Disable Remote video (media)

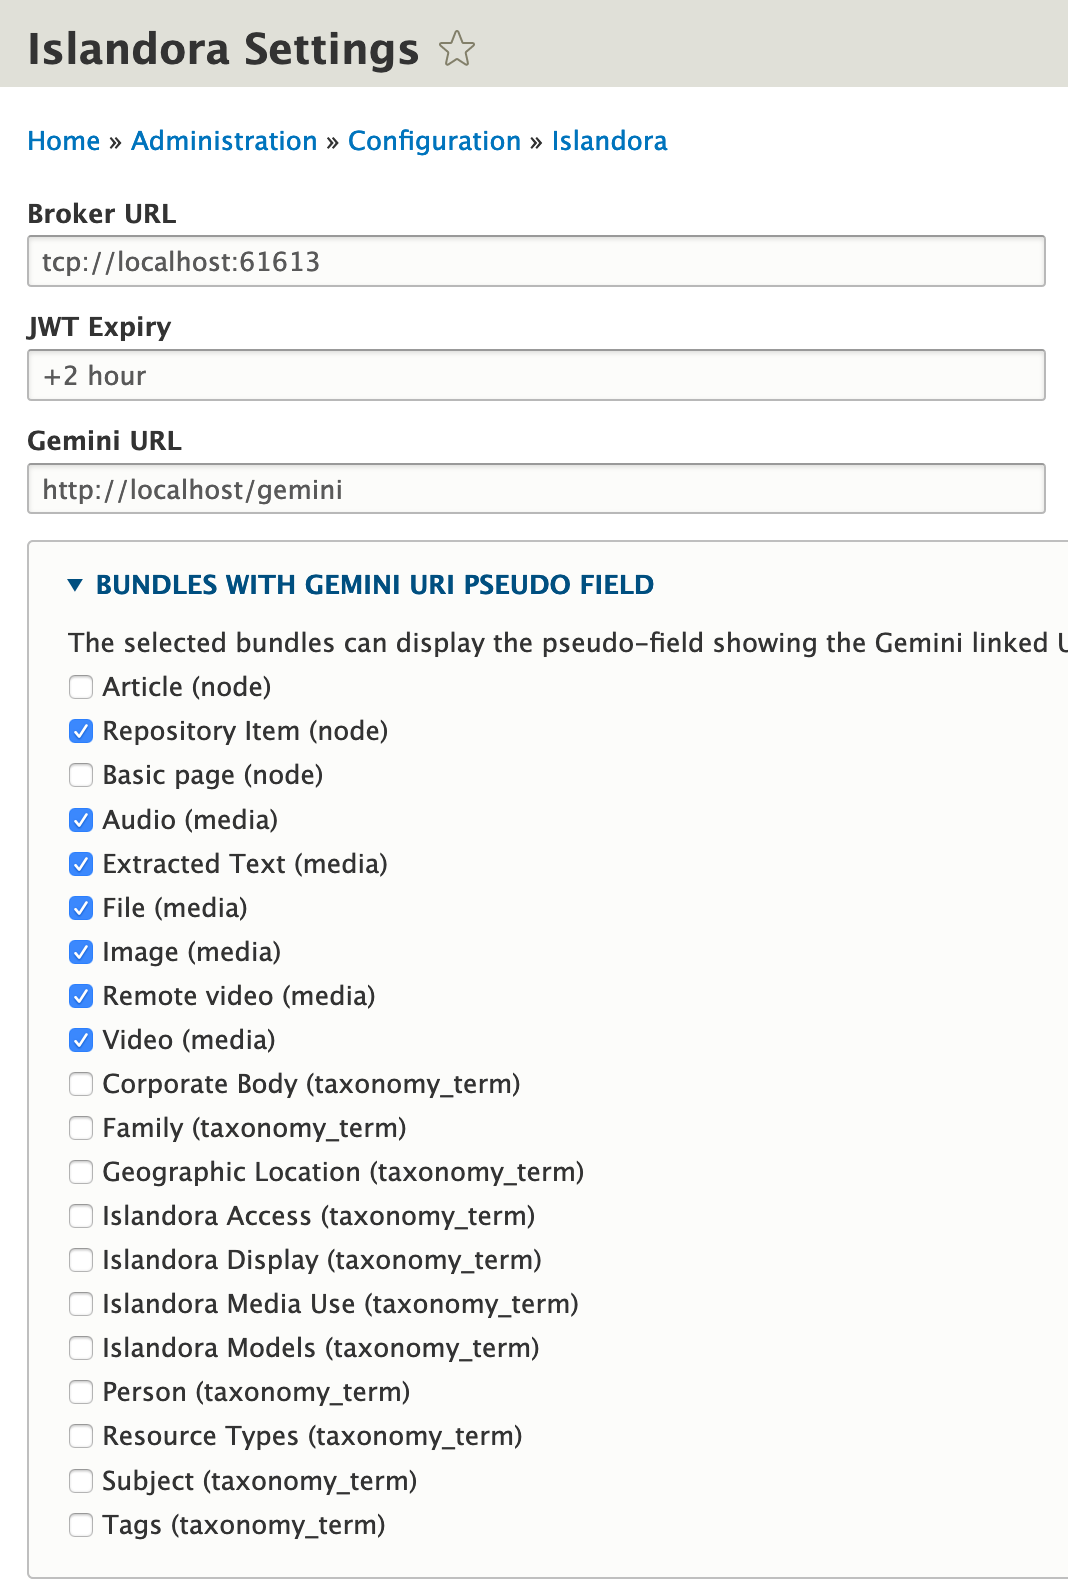coord(80,996)
